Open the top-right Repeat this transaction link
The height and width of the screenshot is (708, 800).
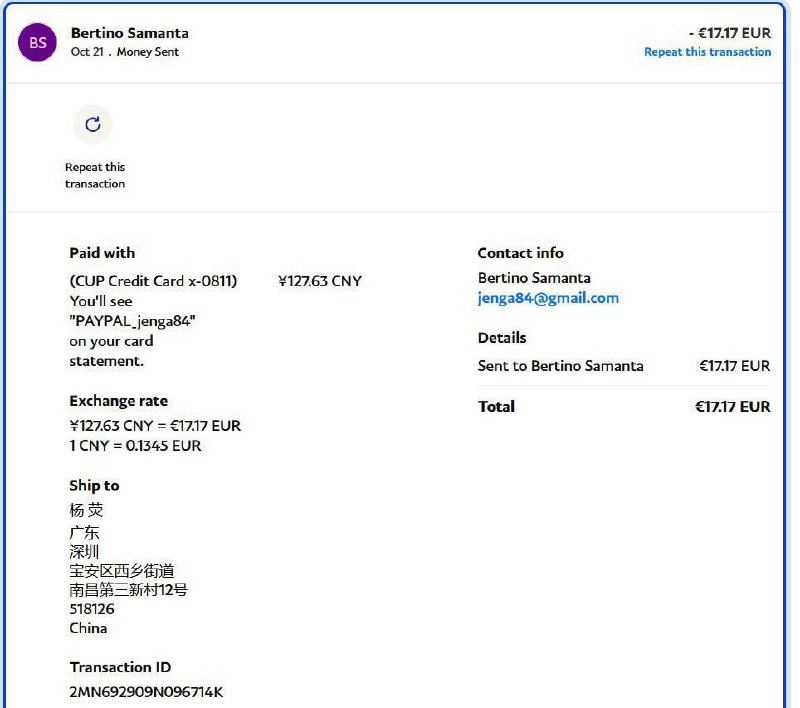tap(707, 52)
